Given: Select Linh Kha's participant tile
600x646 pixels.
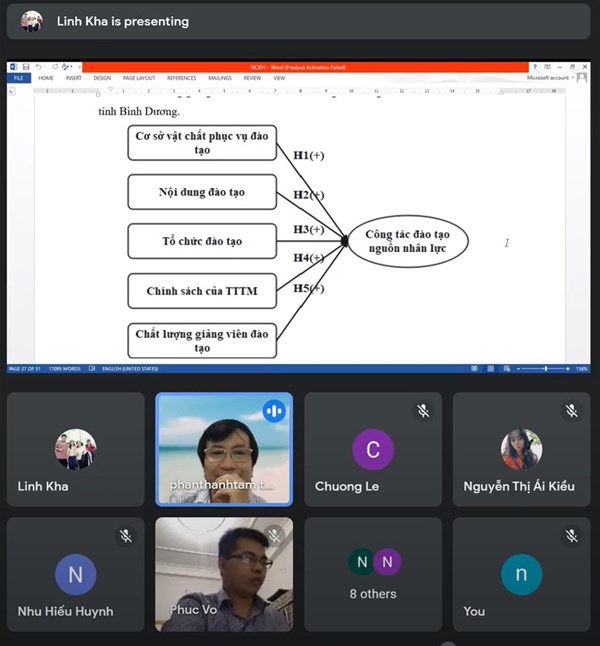Looking at the screenshot, I should 76,449.
